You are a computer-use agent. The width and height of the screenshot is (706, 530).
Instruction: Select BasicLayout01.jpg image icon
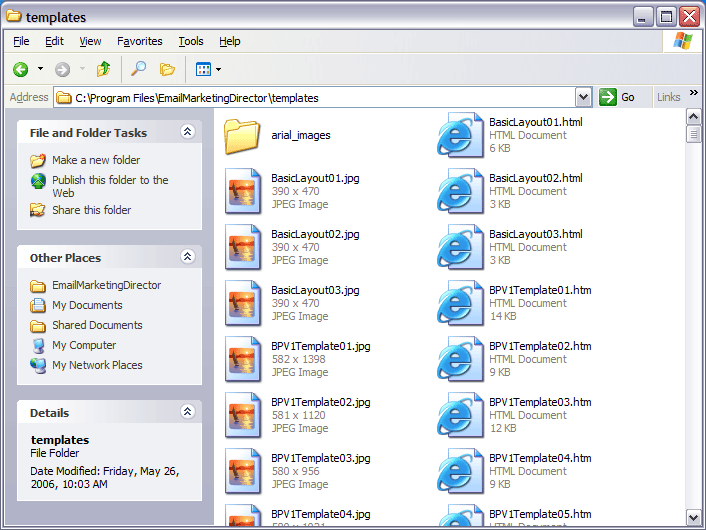click(243, 191)
